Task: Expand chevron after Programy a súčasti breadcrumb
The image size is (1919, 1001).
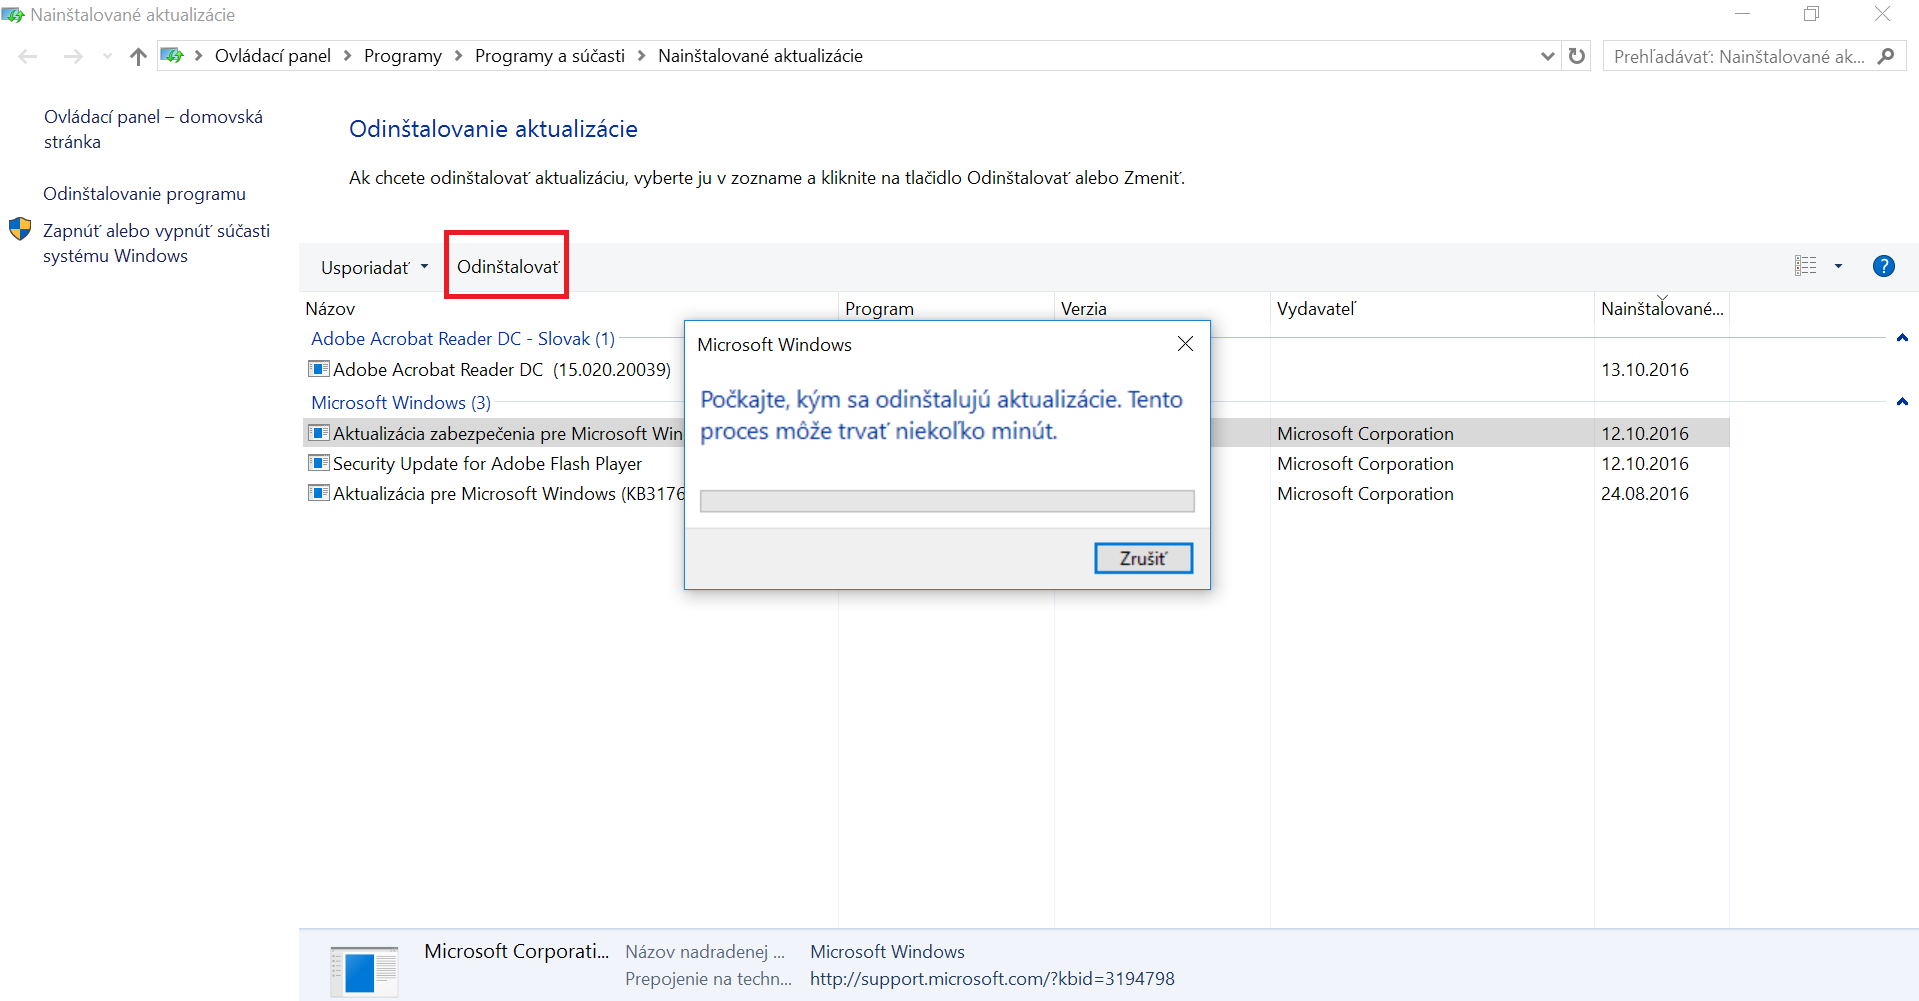Action: click(642, 56)
